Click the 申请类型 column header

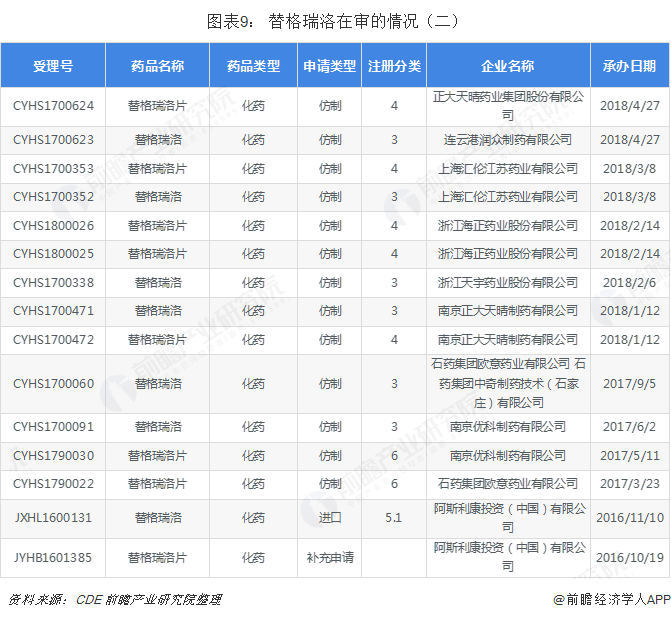(330, 65)
